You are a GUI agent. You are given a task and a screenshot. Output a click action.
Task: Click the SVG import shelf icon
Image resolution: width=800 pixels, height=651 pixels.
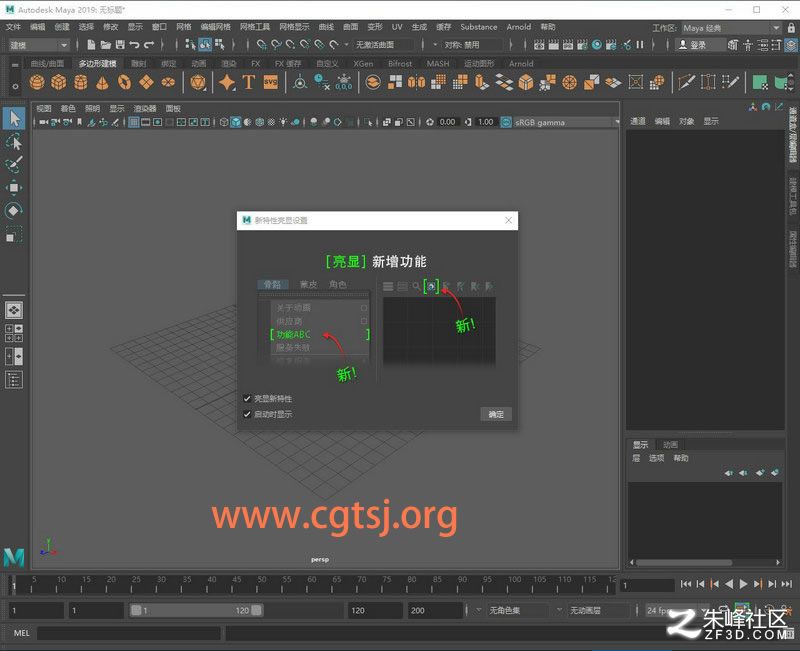pos(270,82)
